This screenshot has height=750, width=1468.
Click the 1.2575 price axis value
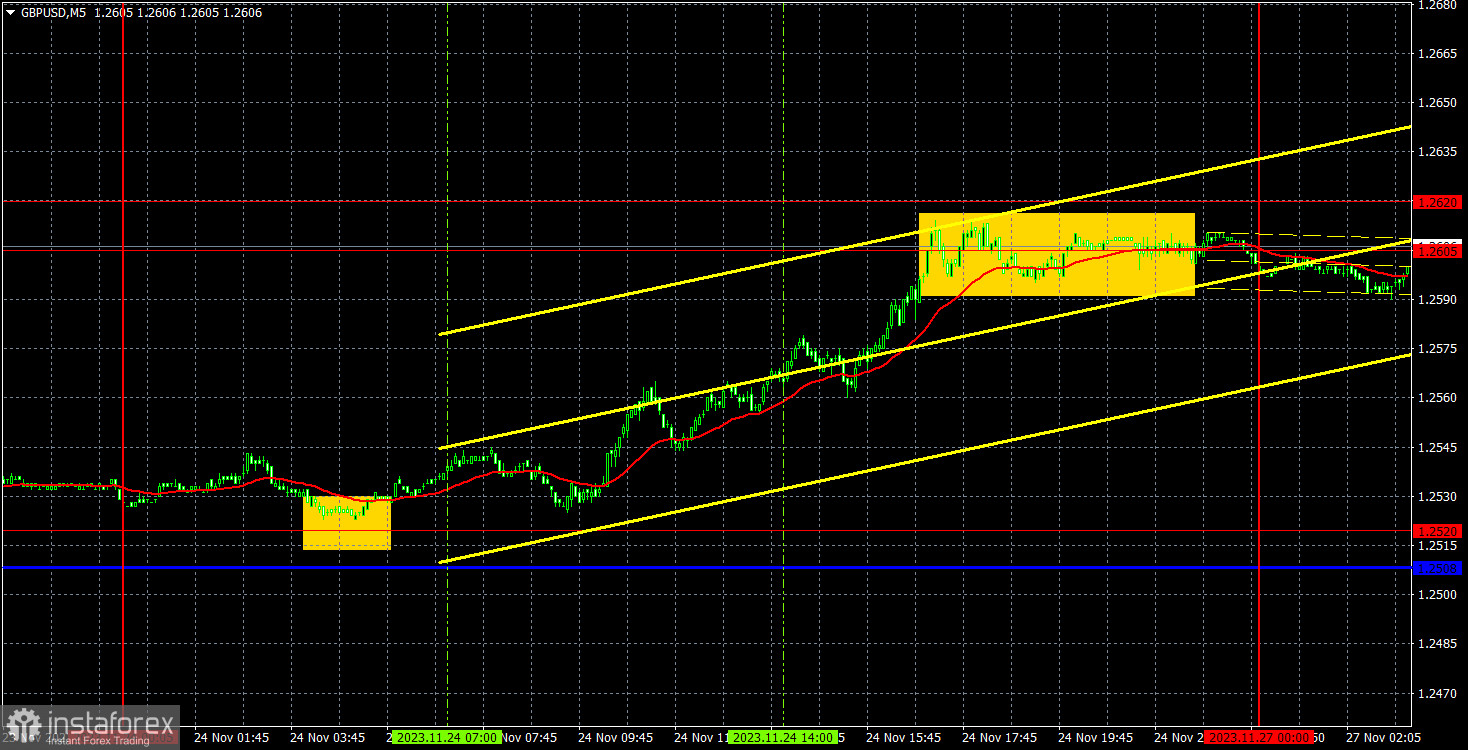pos(1439,349)
